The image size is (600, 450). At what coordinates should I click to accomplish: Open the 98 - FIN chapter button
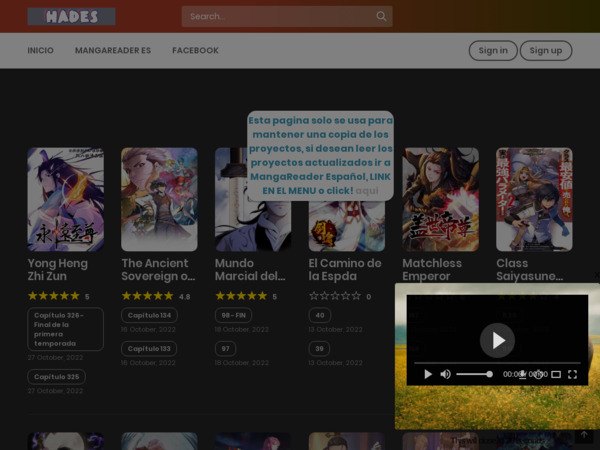click(x=233, y=315)
